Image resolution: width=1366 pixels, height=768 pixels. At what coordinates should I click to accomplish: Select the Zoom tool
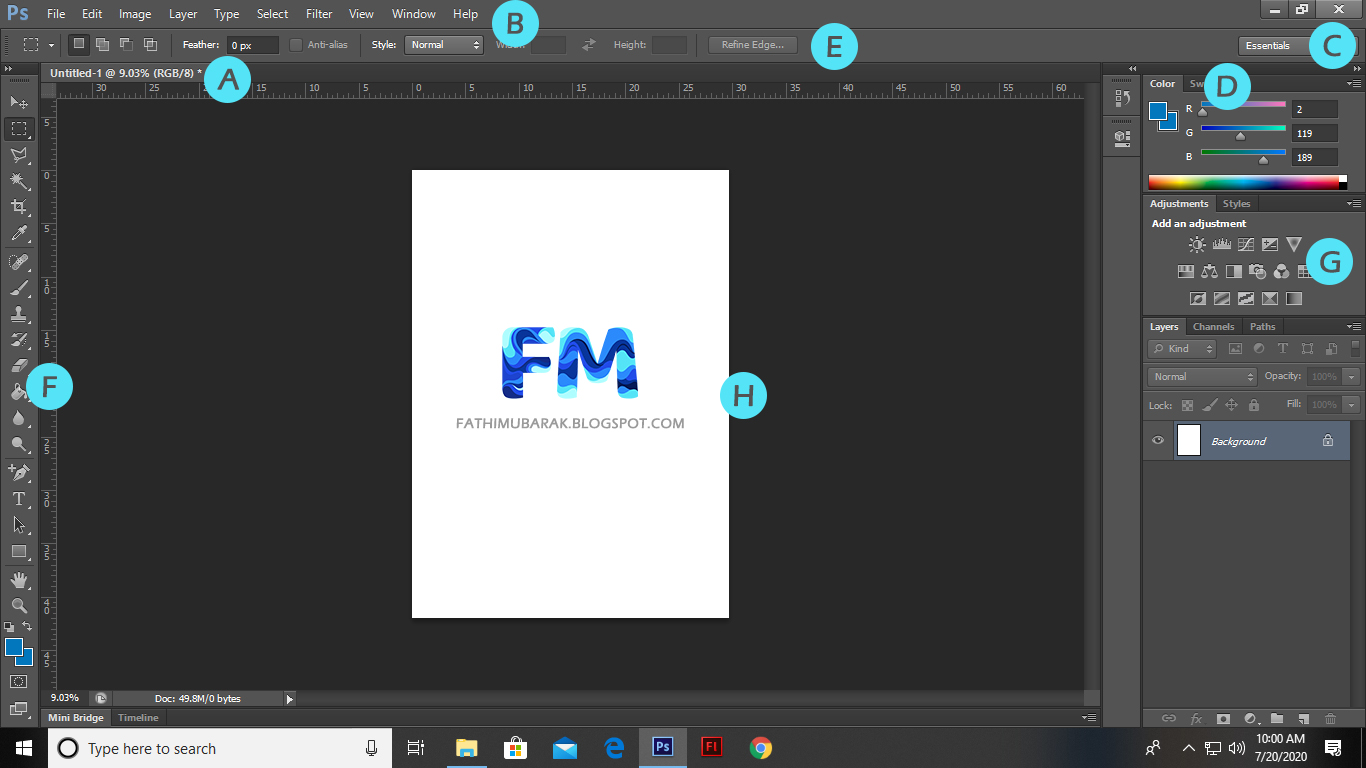(18, 604)
